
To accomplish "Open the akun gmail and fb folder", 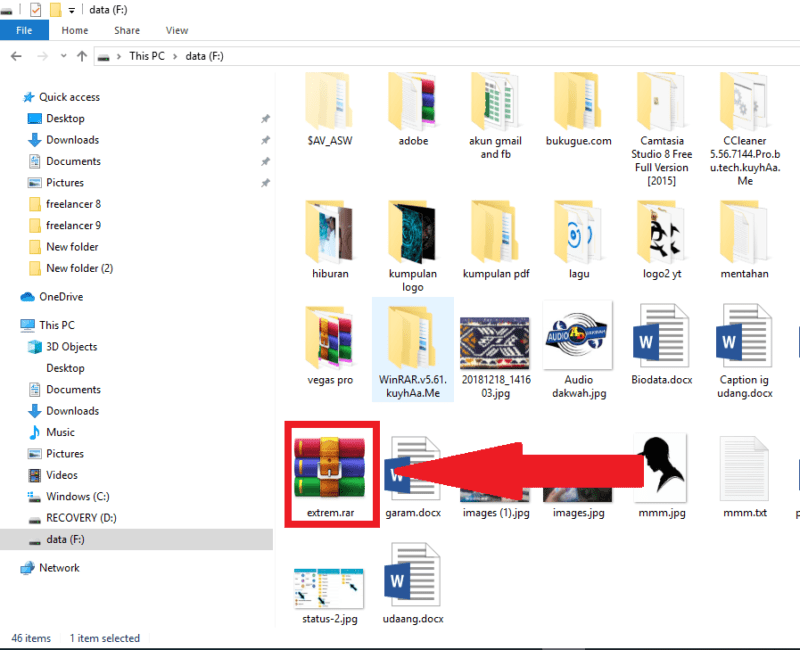I will tap(495, 116).
